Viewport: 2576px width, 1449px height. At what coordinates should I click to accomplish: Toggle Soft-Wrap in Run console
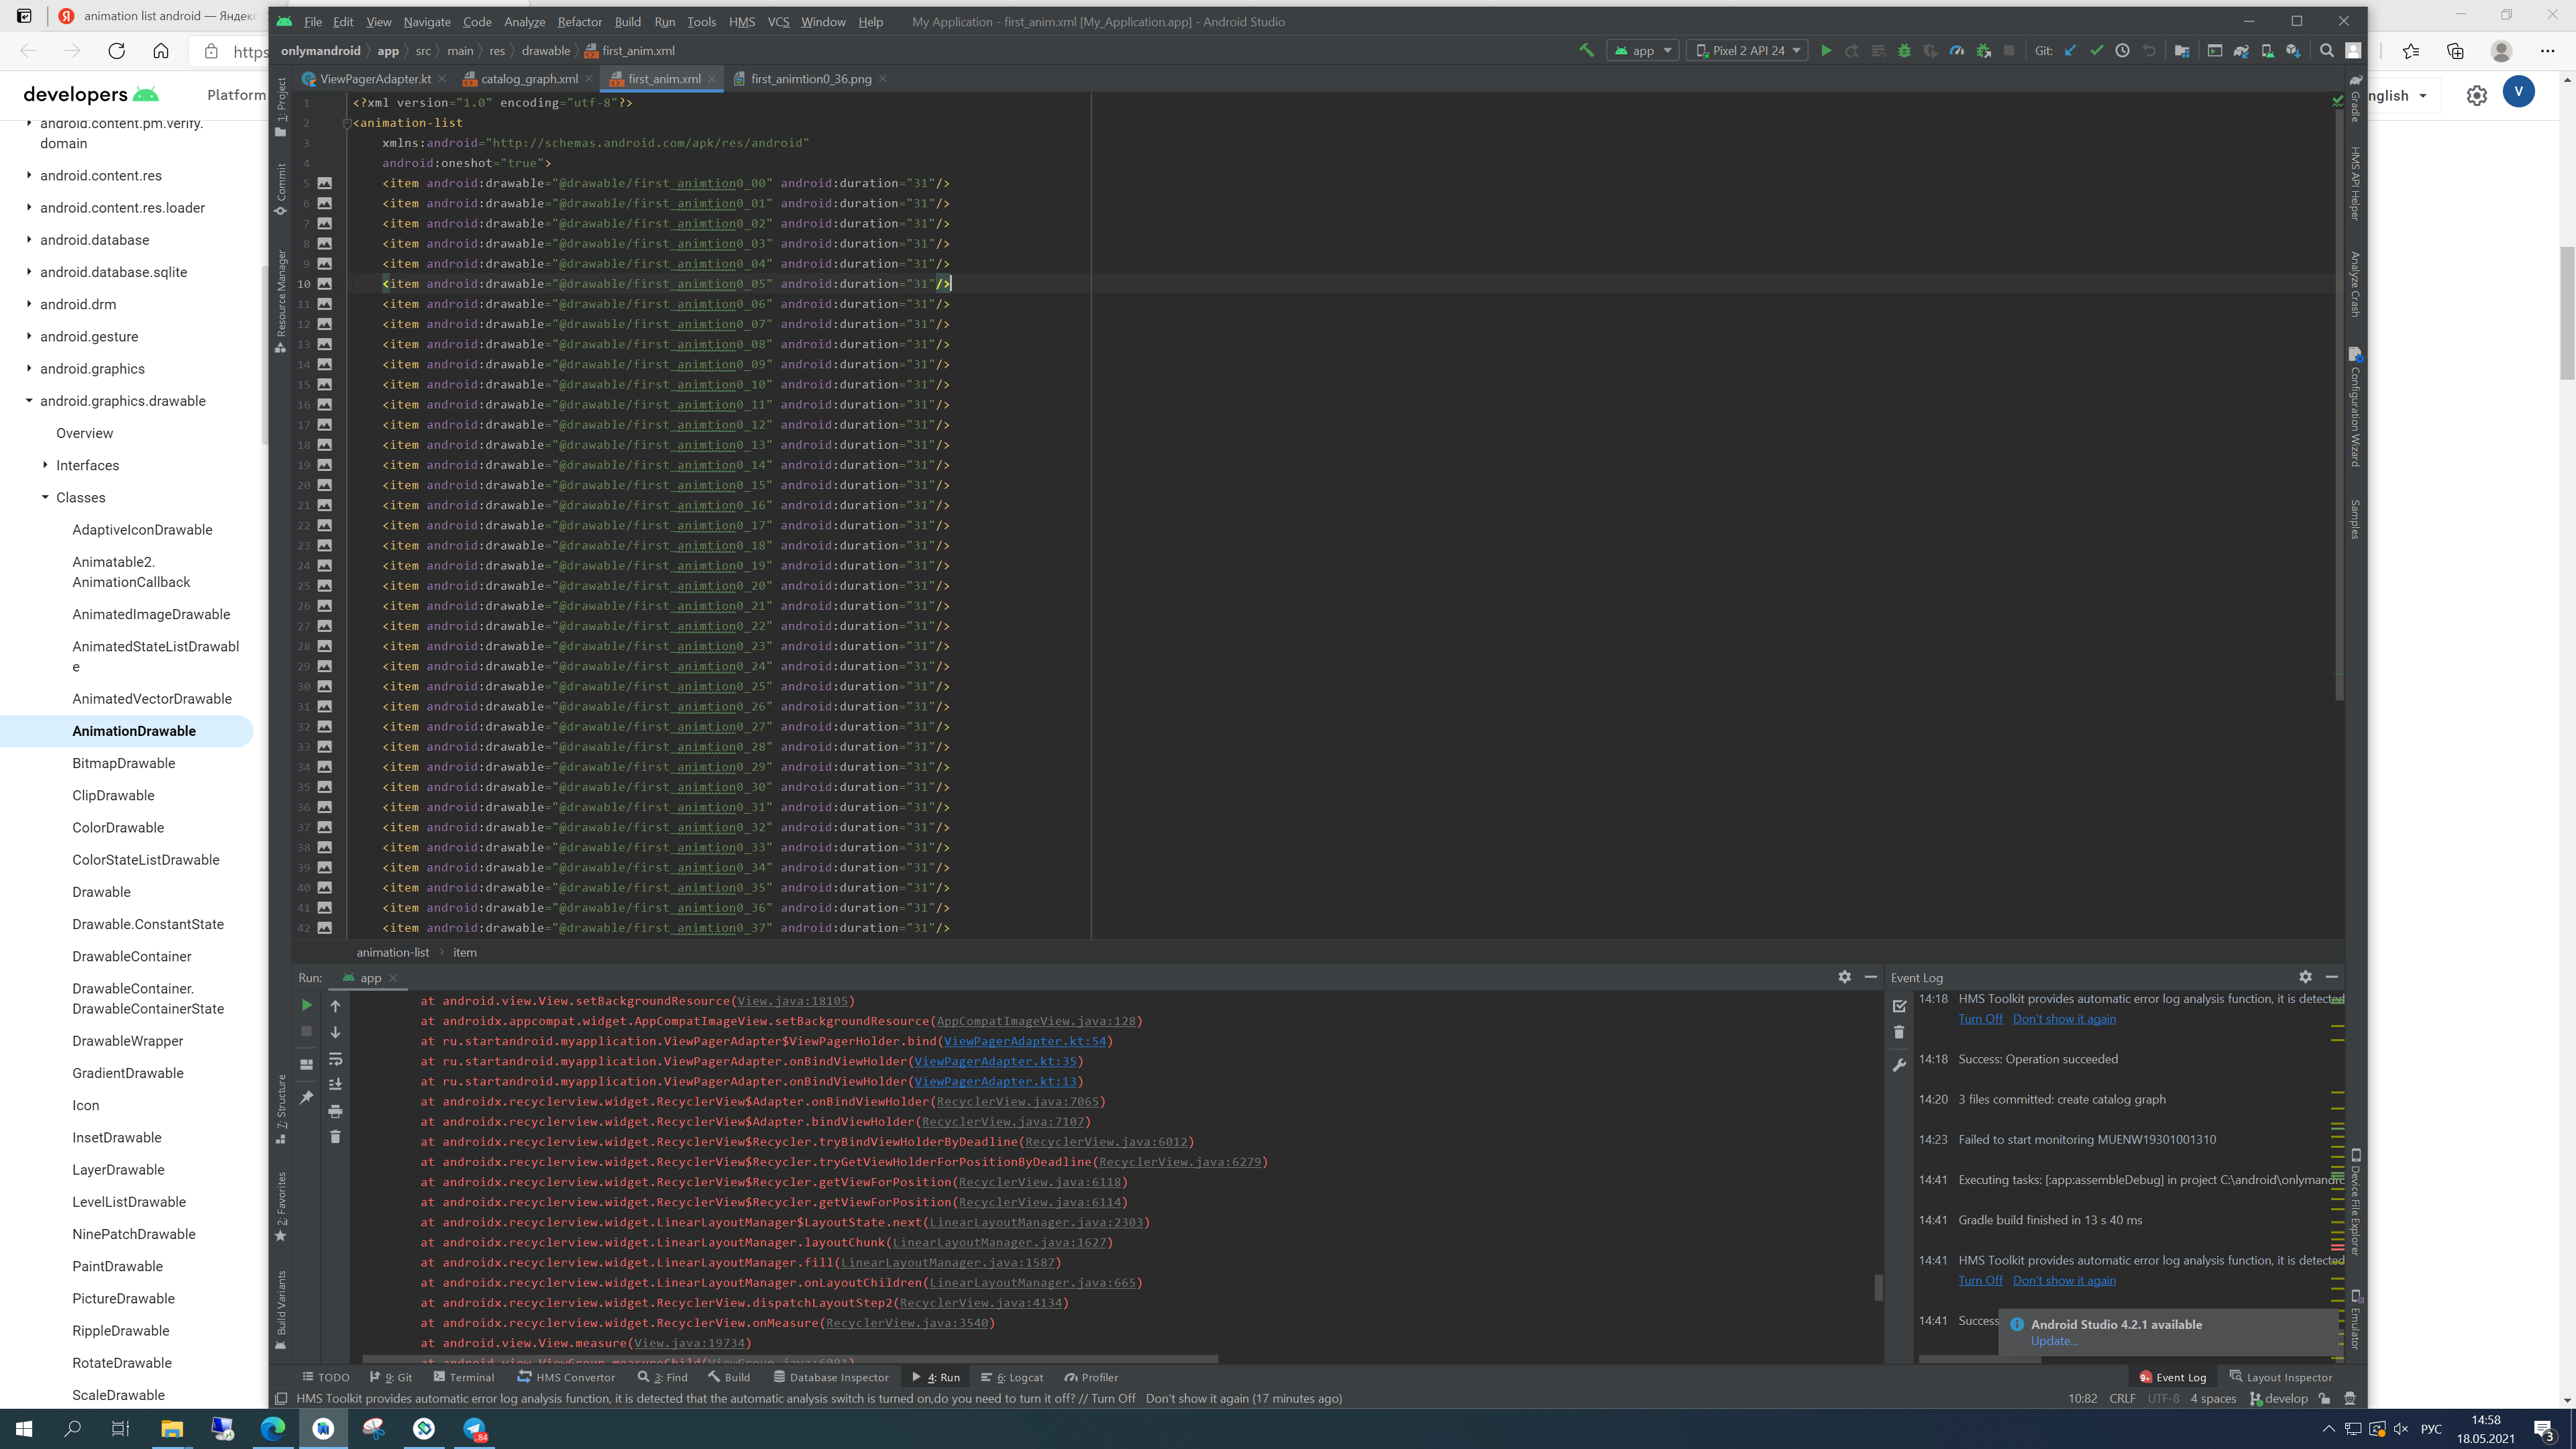tap(335, 1059)
